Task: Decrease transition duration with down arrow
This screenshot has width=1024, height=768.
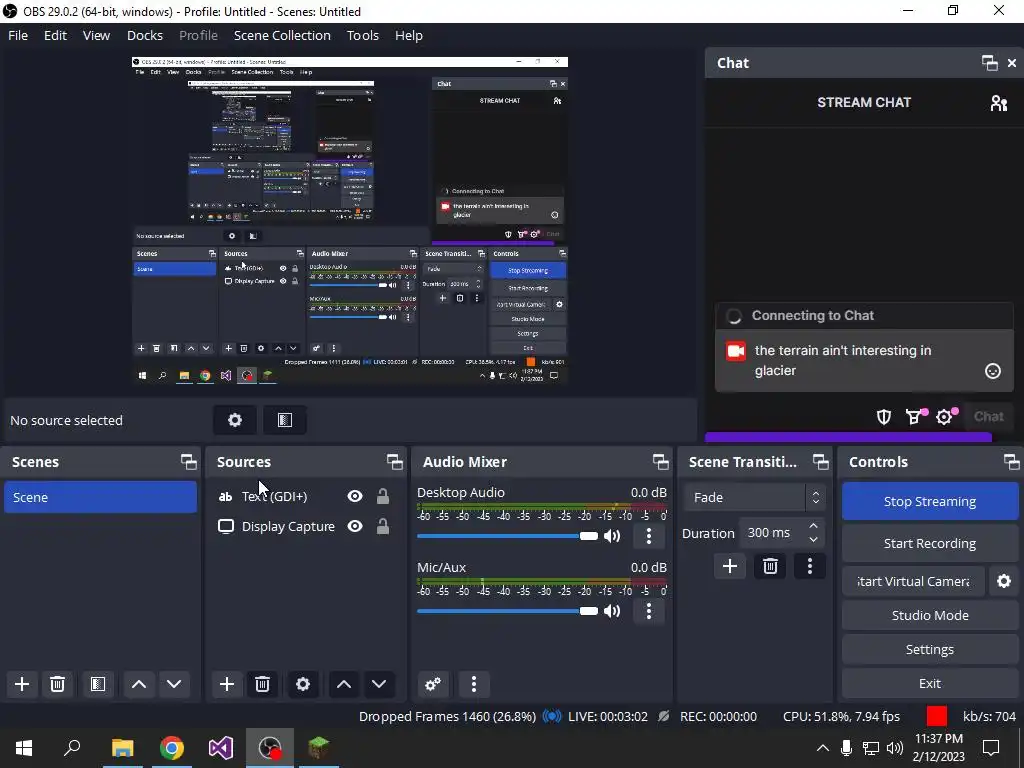Action: [x=814, y=539]
